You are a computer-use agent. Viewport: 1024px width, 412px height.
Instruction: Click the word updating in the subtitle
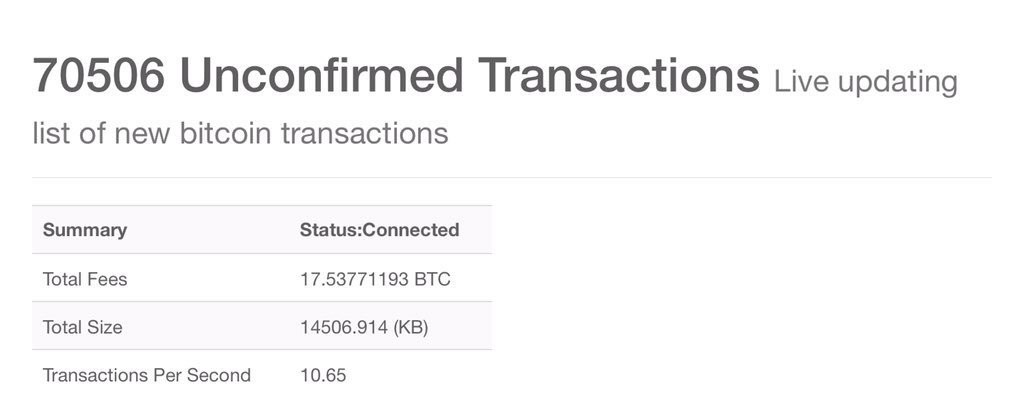pyautogui.click(x=897, y=82)
